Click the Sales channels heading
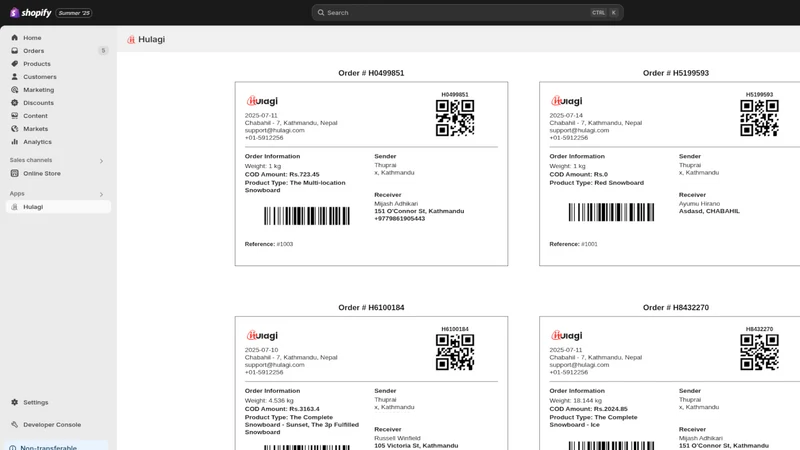The width and height of the screenshot is (800, 450). click(31, 160)
